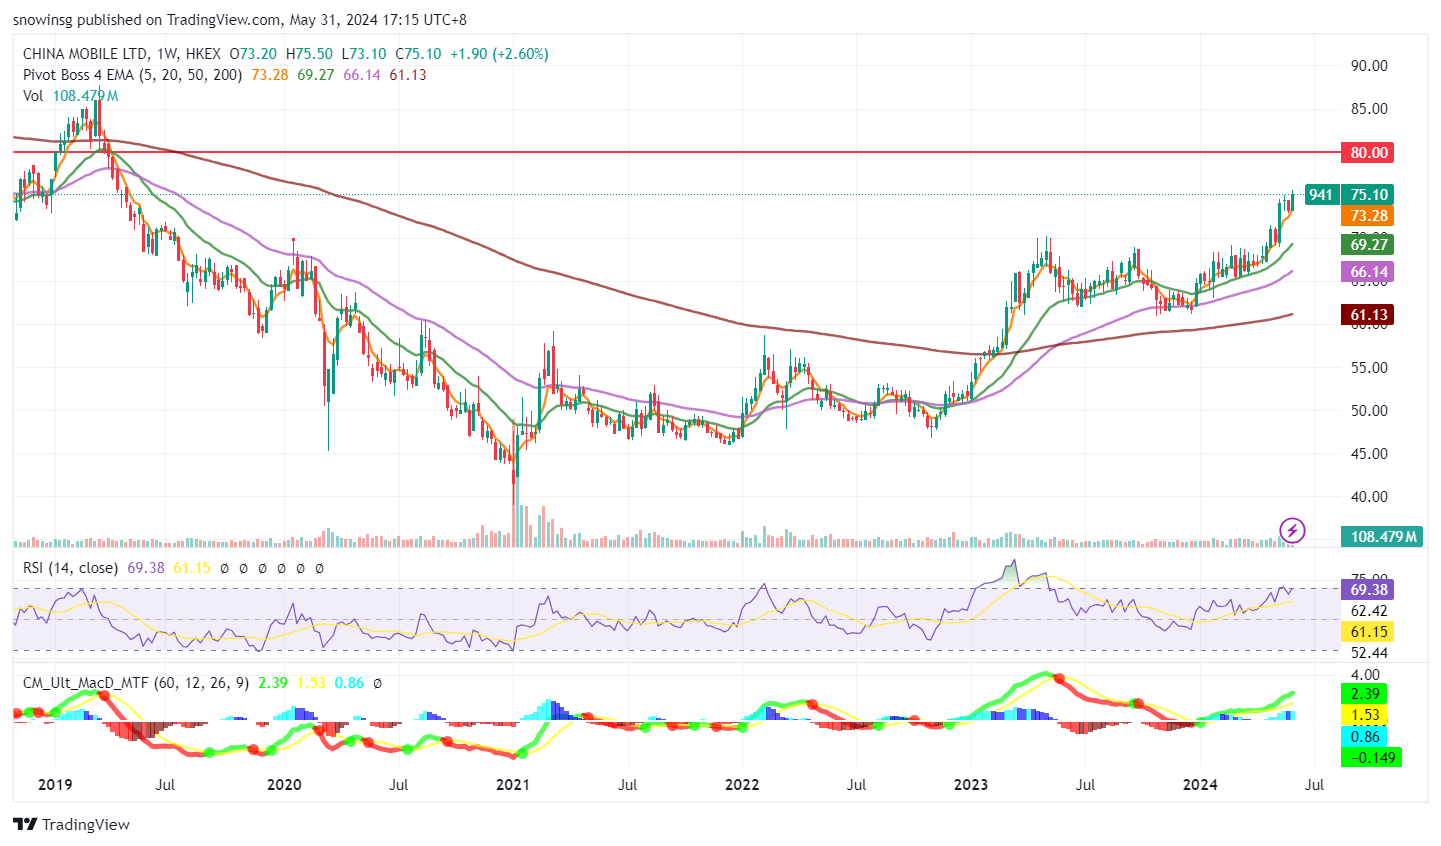Click the 941 countdown label
Viewport: 1441px width, 846px height.
pyautogui.click(x=1321, y=195)
